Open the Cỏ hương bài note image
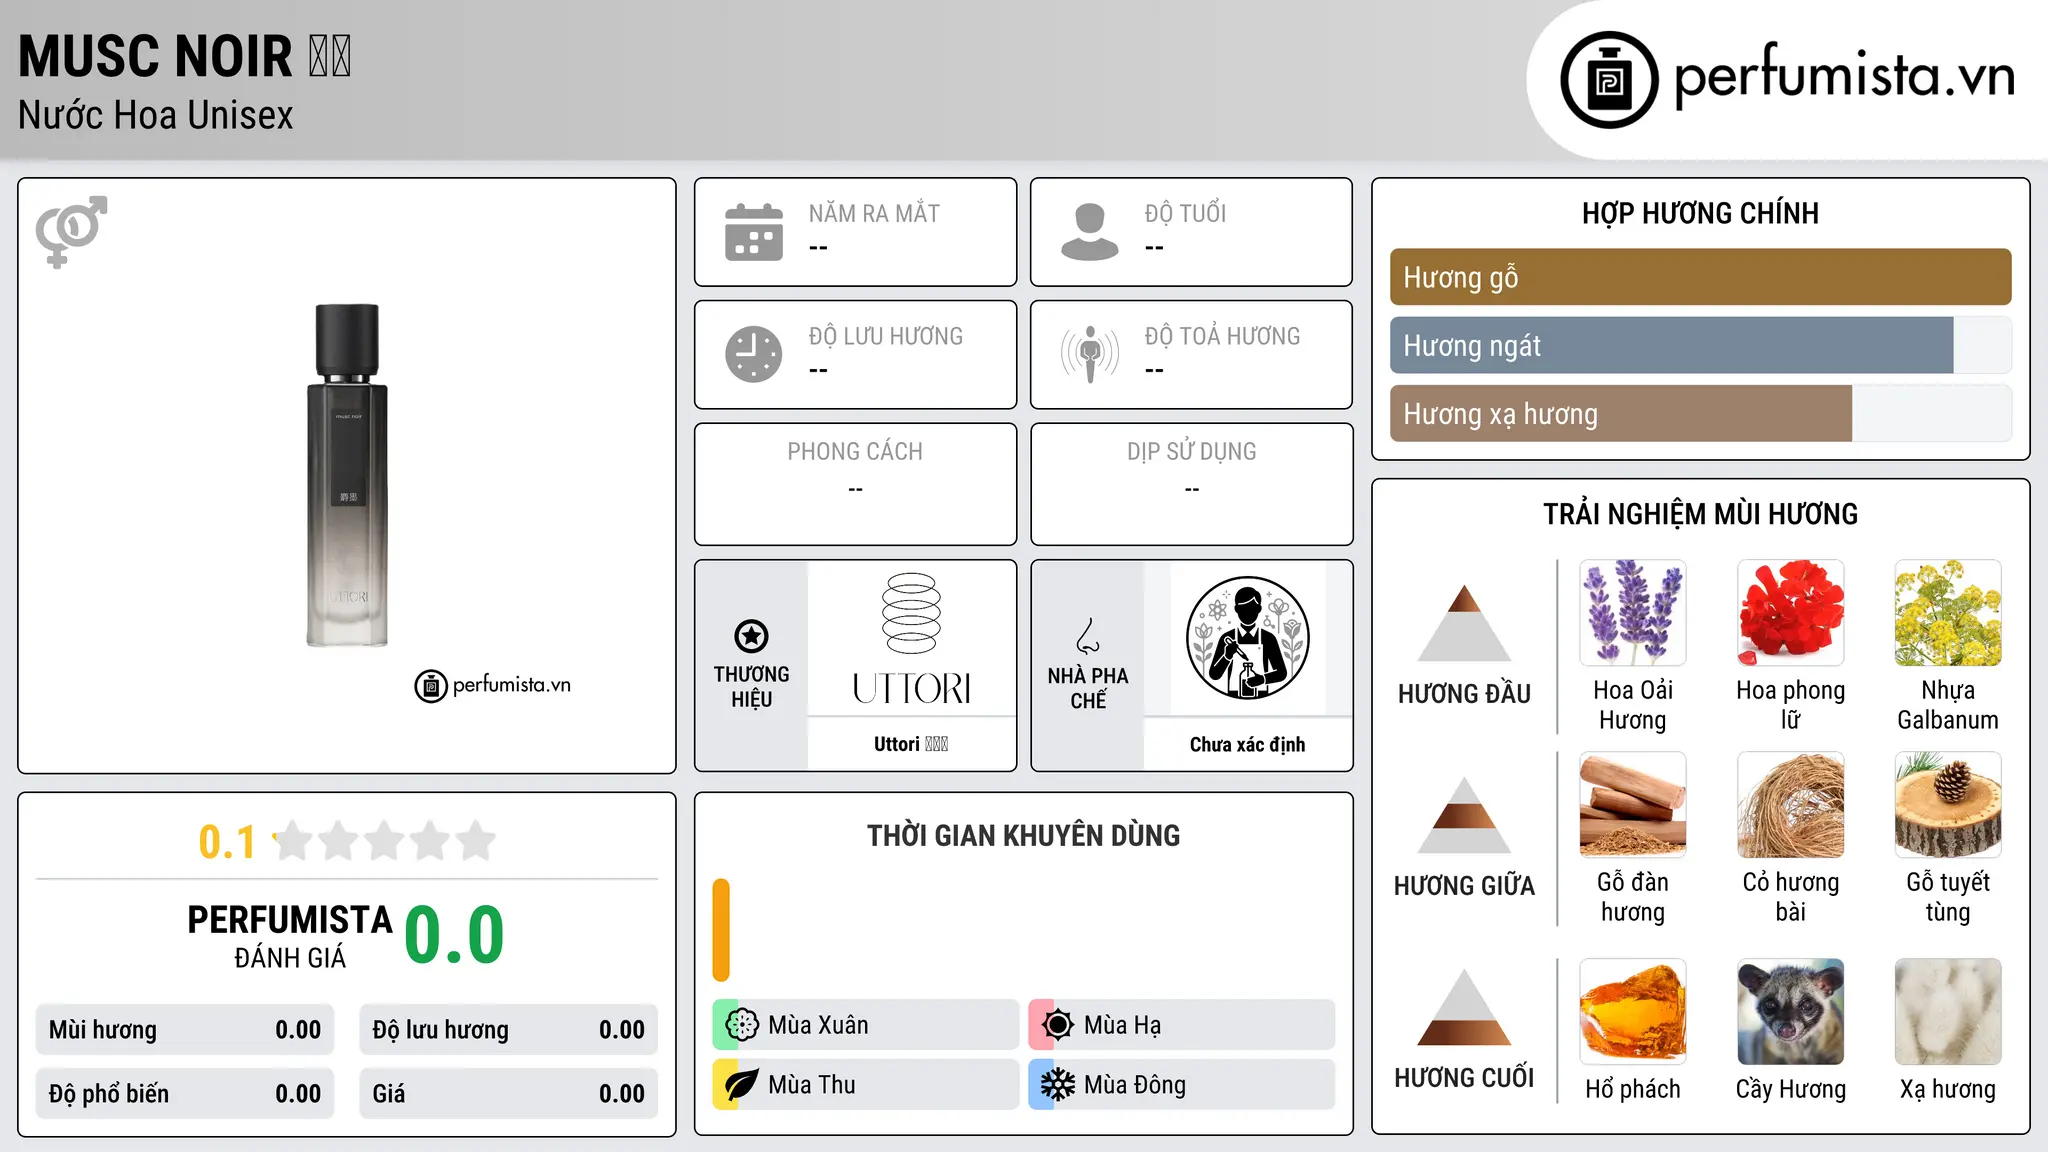The height and width of the screenshot is (1152, 2048). click(1791, 805)
